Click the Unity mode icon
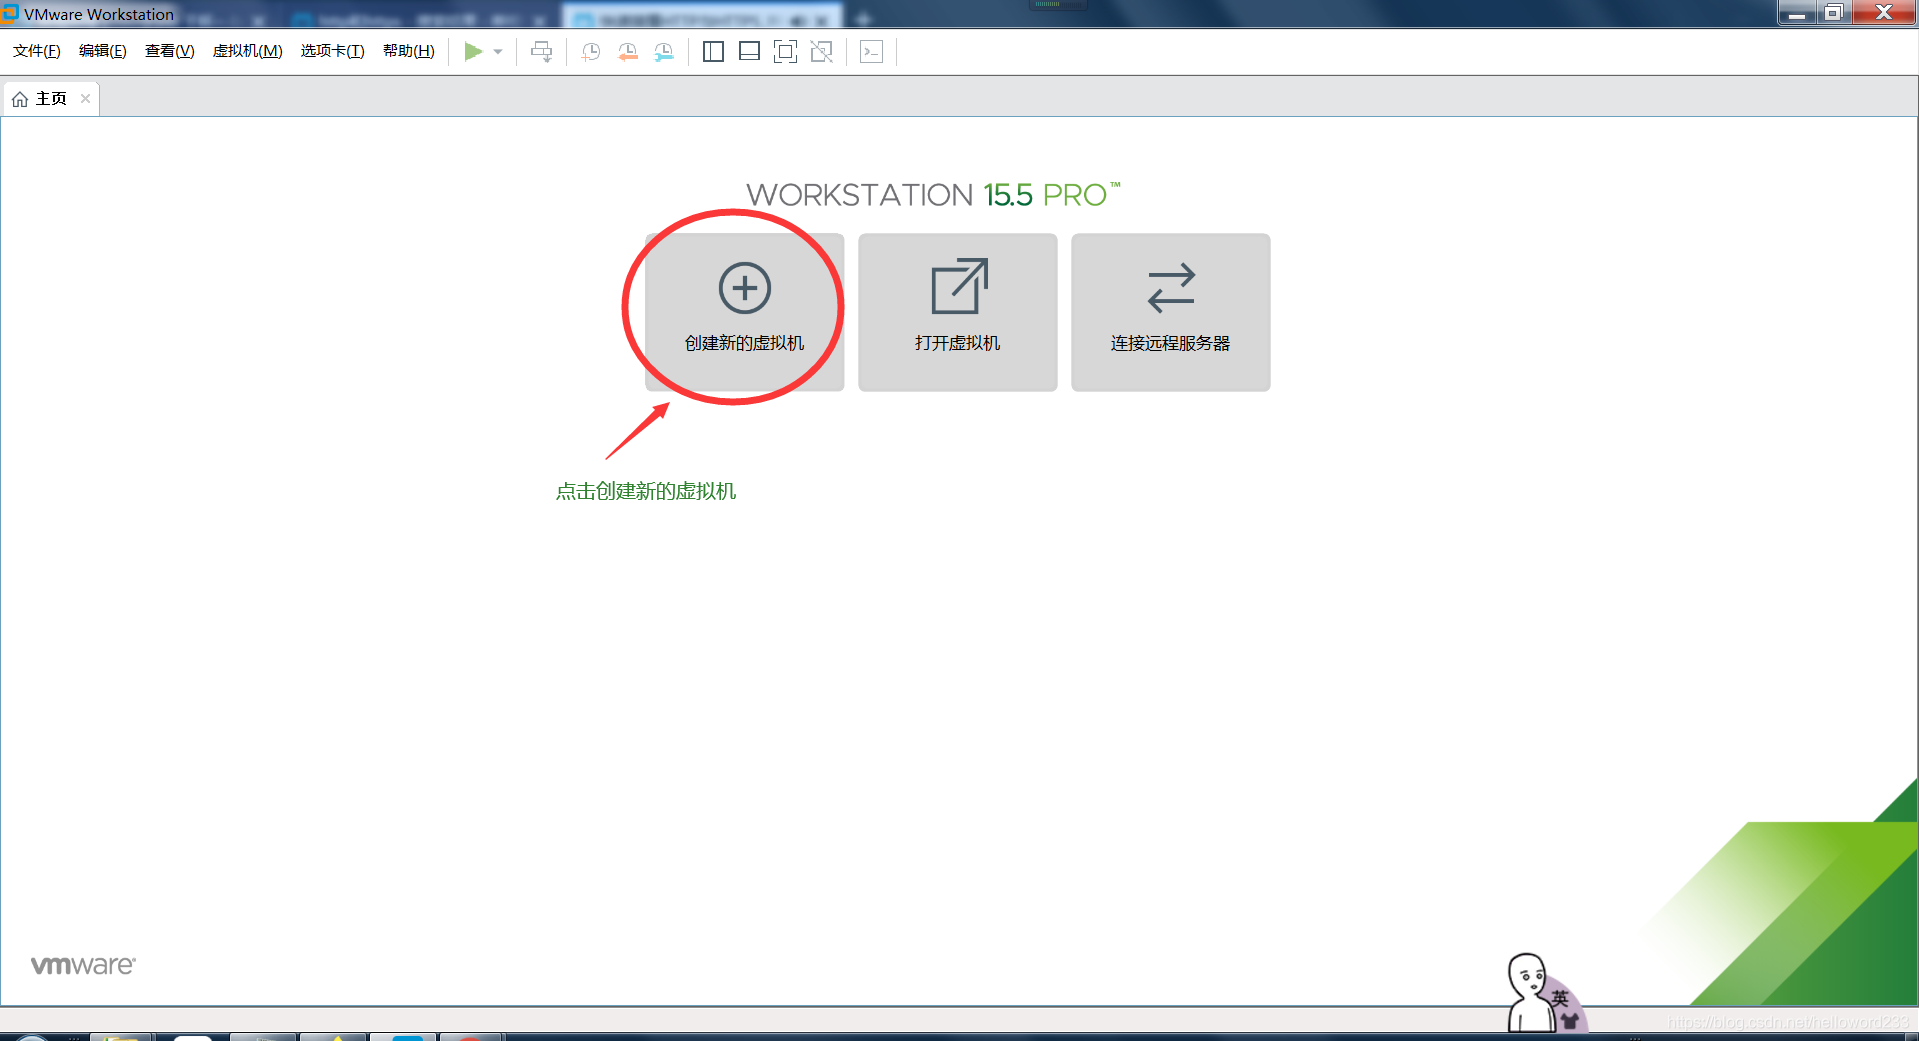Screen dimensions: 1919x1041 tap(821, 52)
